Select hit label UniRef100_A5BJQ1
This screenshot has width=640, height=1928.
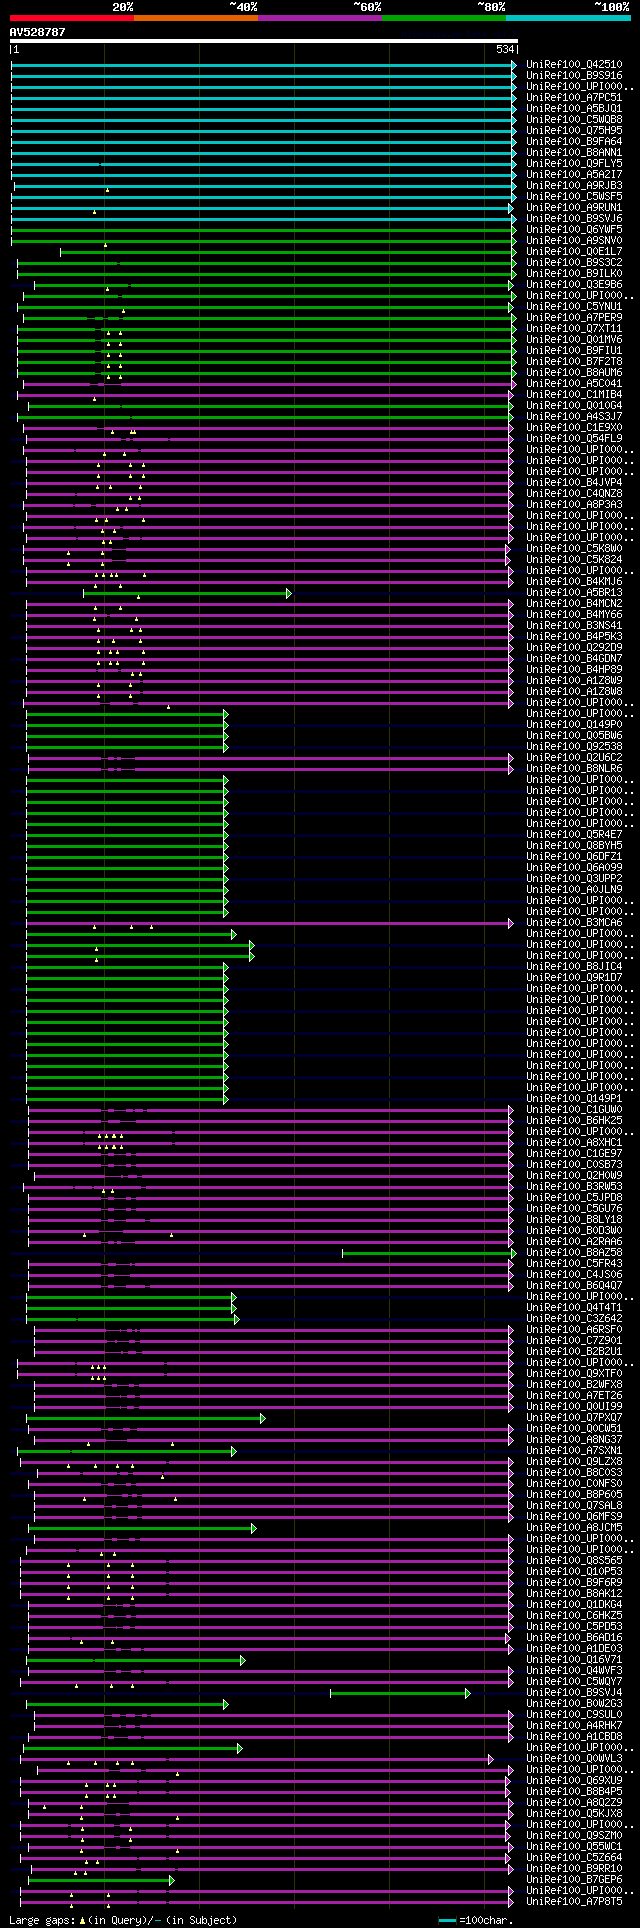[x=576, y=109]
